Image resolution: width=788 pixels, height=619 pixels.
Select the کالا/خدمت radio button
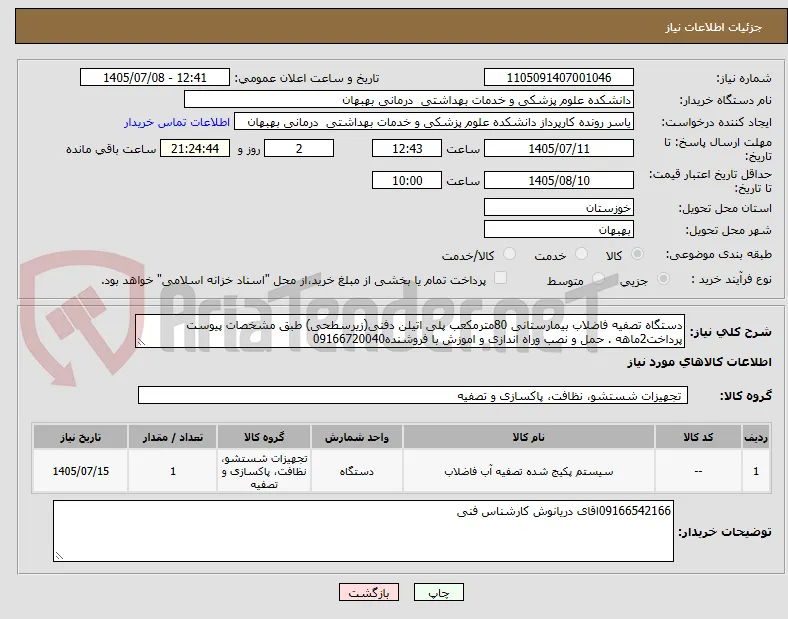pos(509,254)
